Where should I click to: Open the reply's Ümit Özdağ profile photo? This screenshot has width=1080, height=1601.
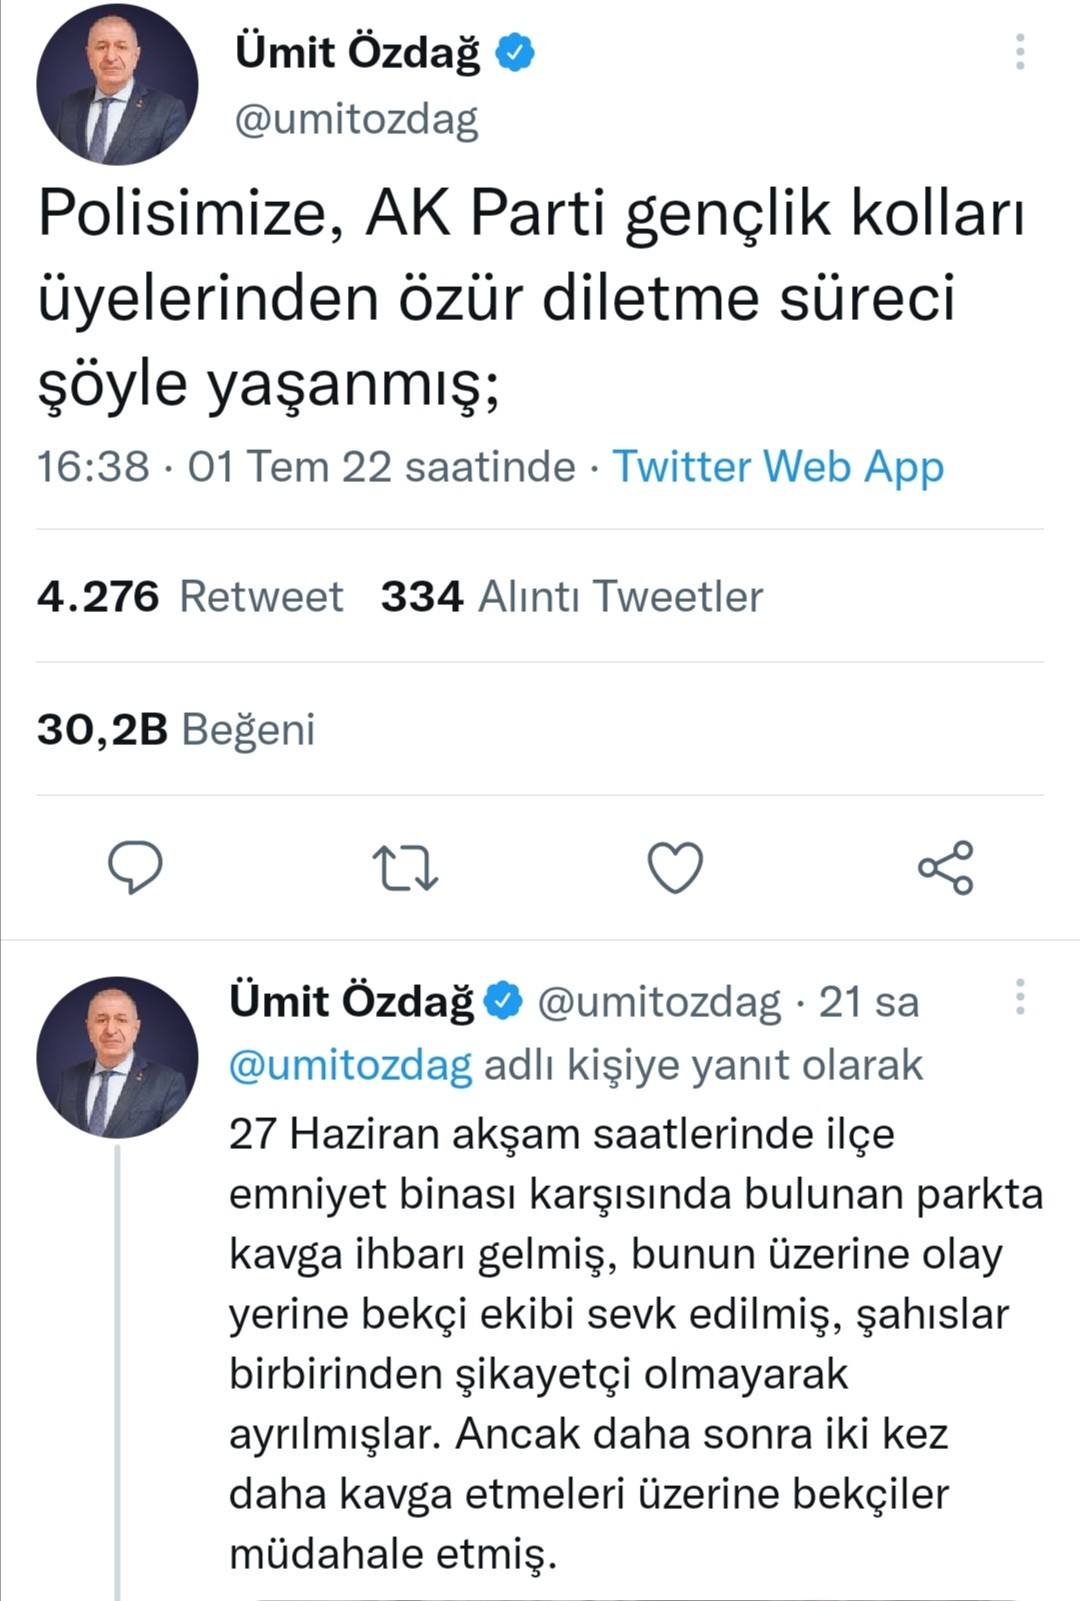point(117,1057)
